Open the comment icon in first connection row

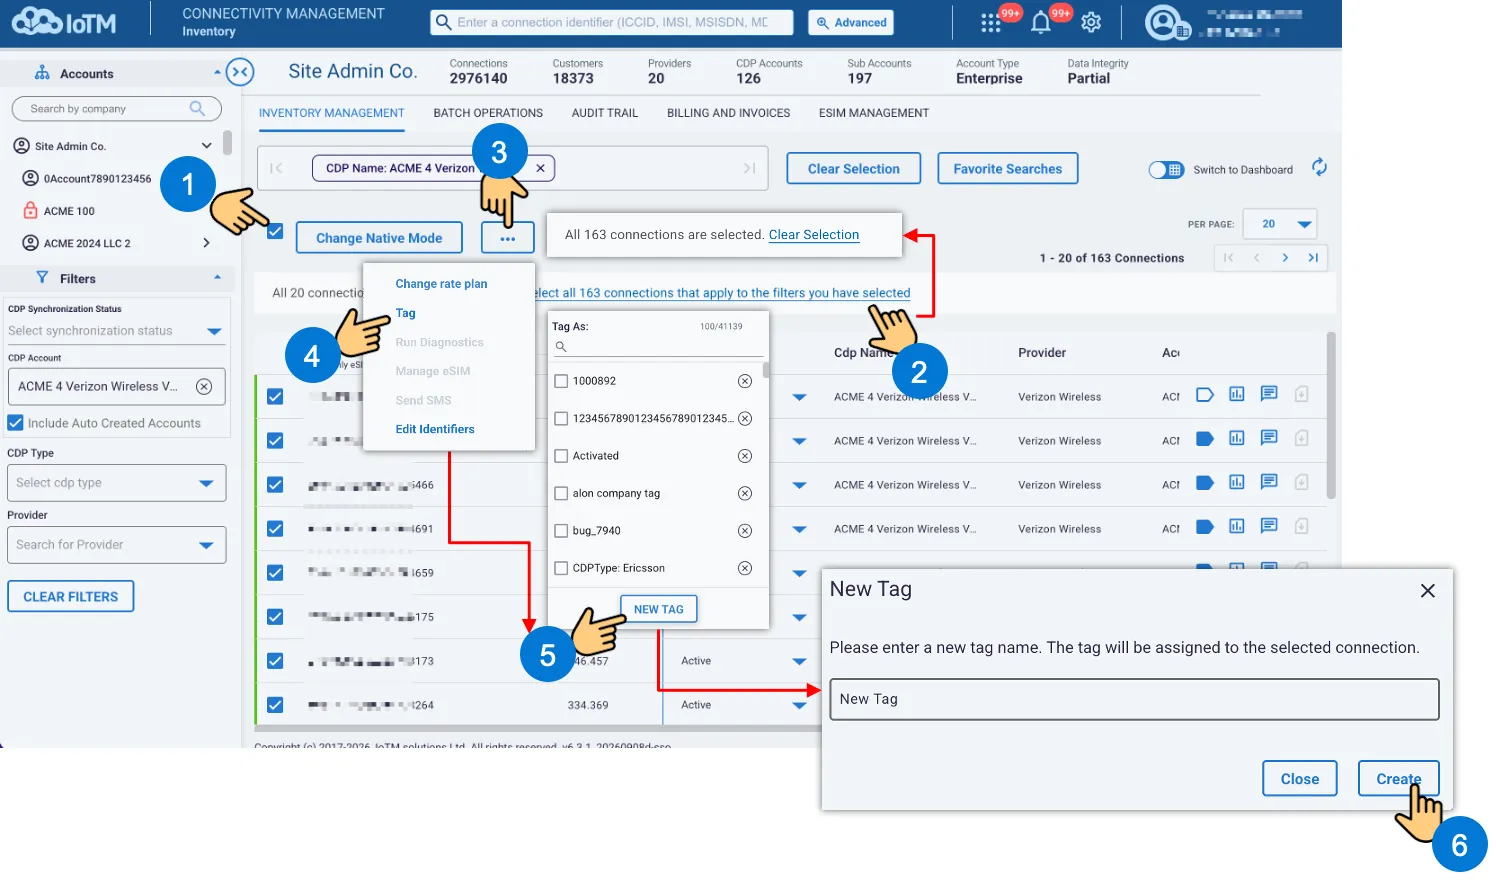pos(1269,394)
